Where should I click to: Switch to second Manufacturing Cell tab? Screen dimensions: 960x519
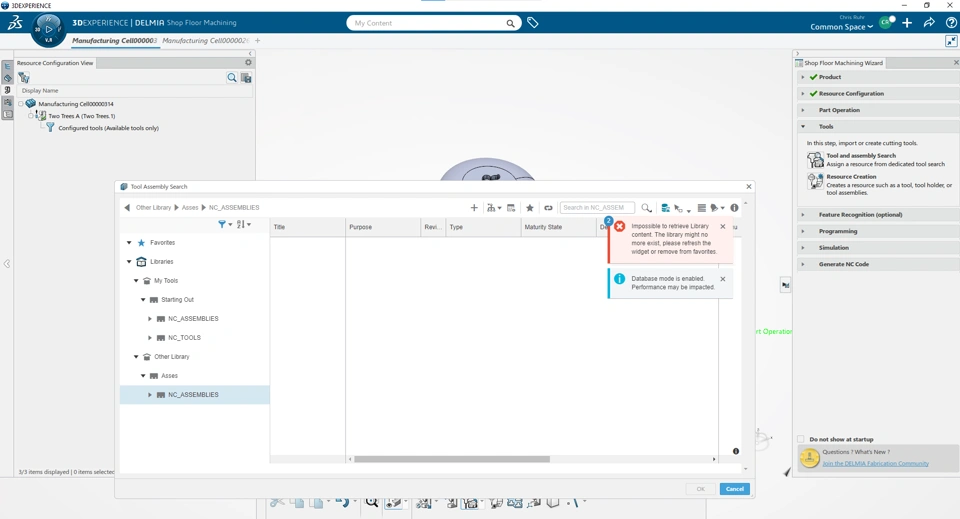point(205,40)
